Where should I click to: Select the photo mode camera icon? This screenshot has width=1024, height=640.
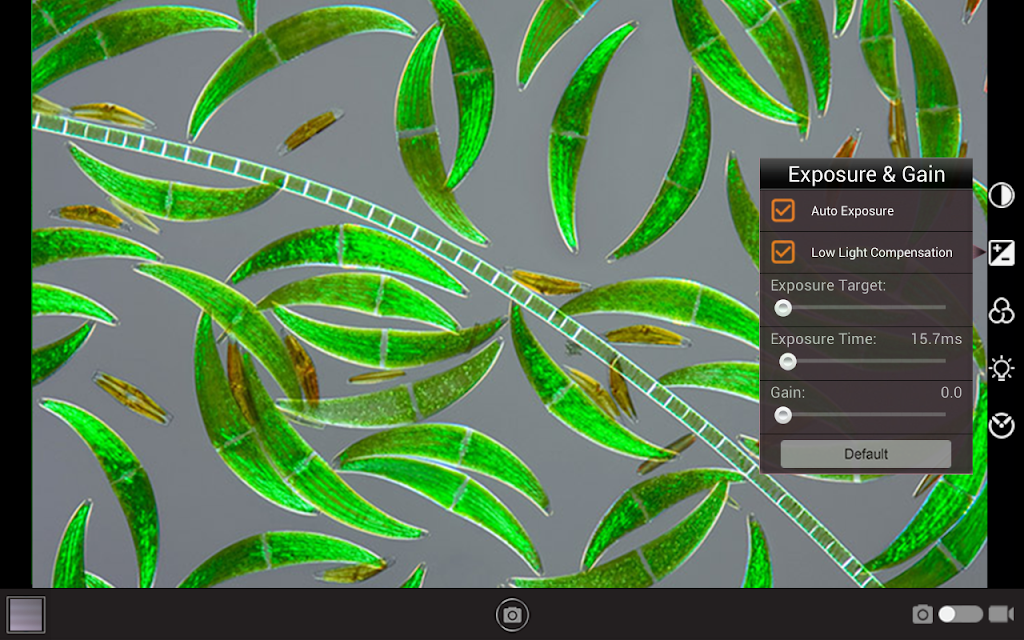tap(922, 614)
